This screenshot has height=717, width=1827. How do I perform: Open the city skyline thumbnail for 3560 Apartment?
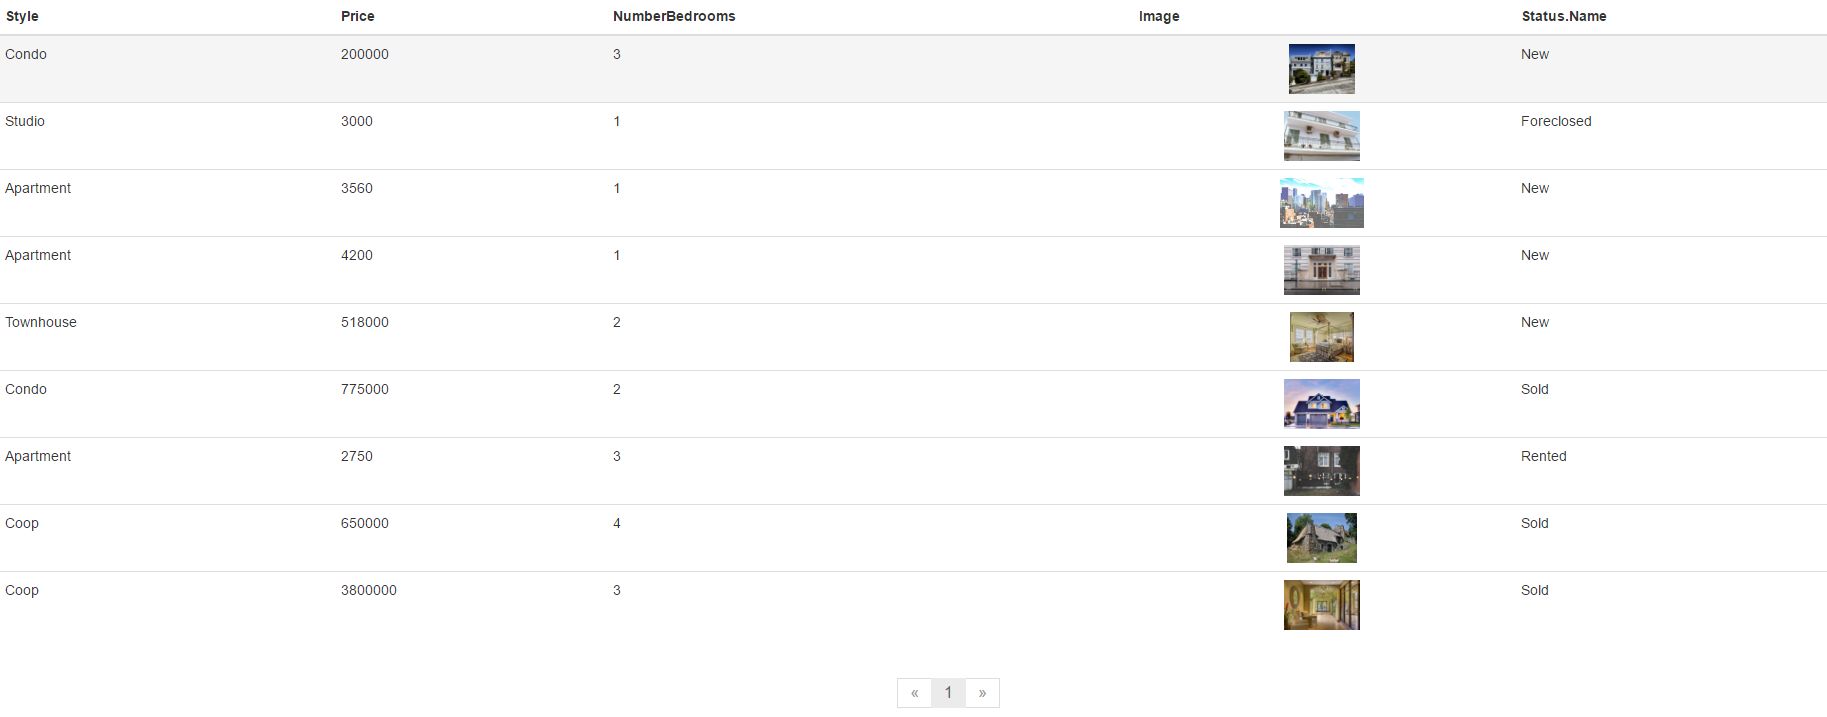tap(1321, 203)
